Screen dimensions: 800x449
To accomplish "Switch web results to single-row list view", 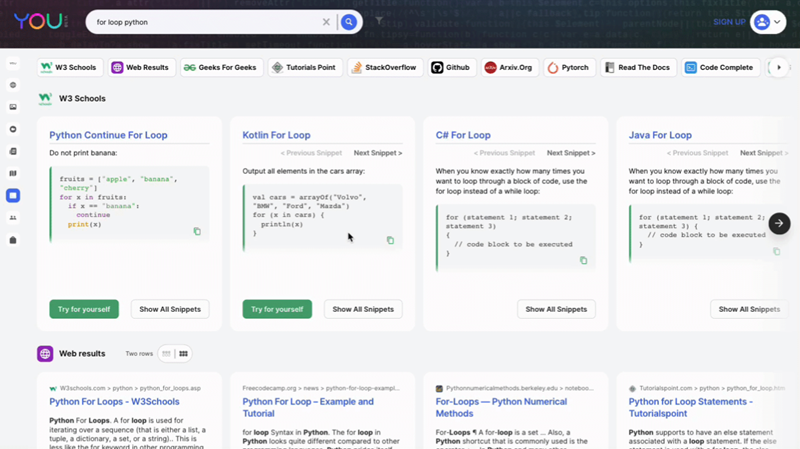I will coord(166,354).
